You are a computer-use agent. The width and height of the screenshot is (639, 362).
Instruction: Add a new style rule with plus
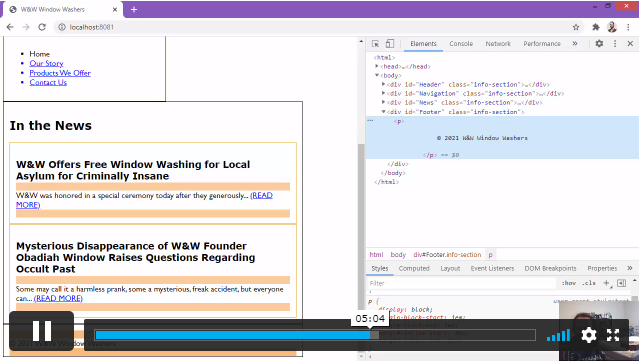pyautogui.click(x=606, y=283)
